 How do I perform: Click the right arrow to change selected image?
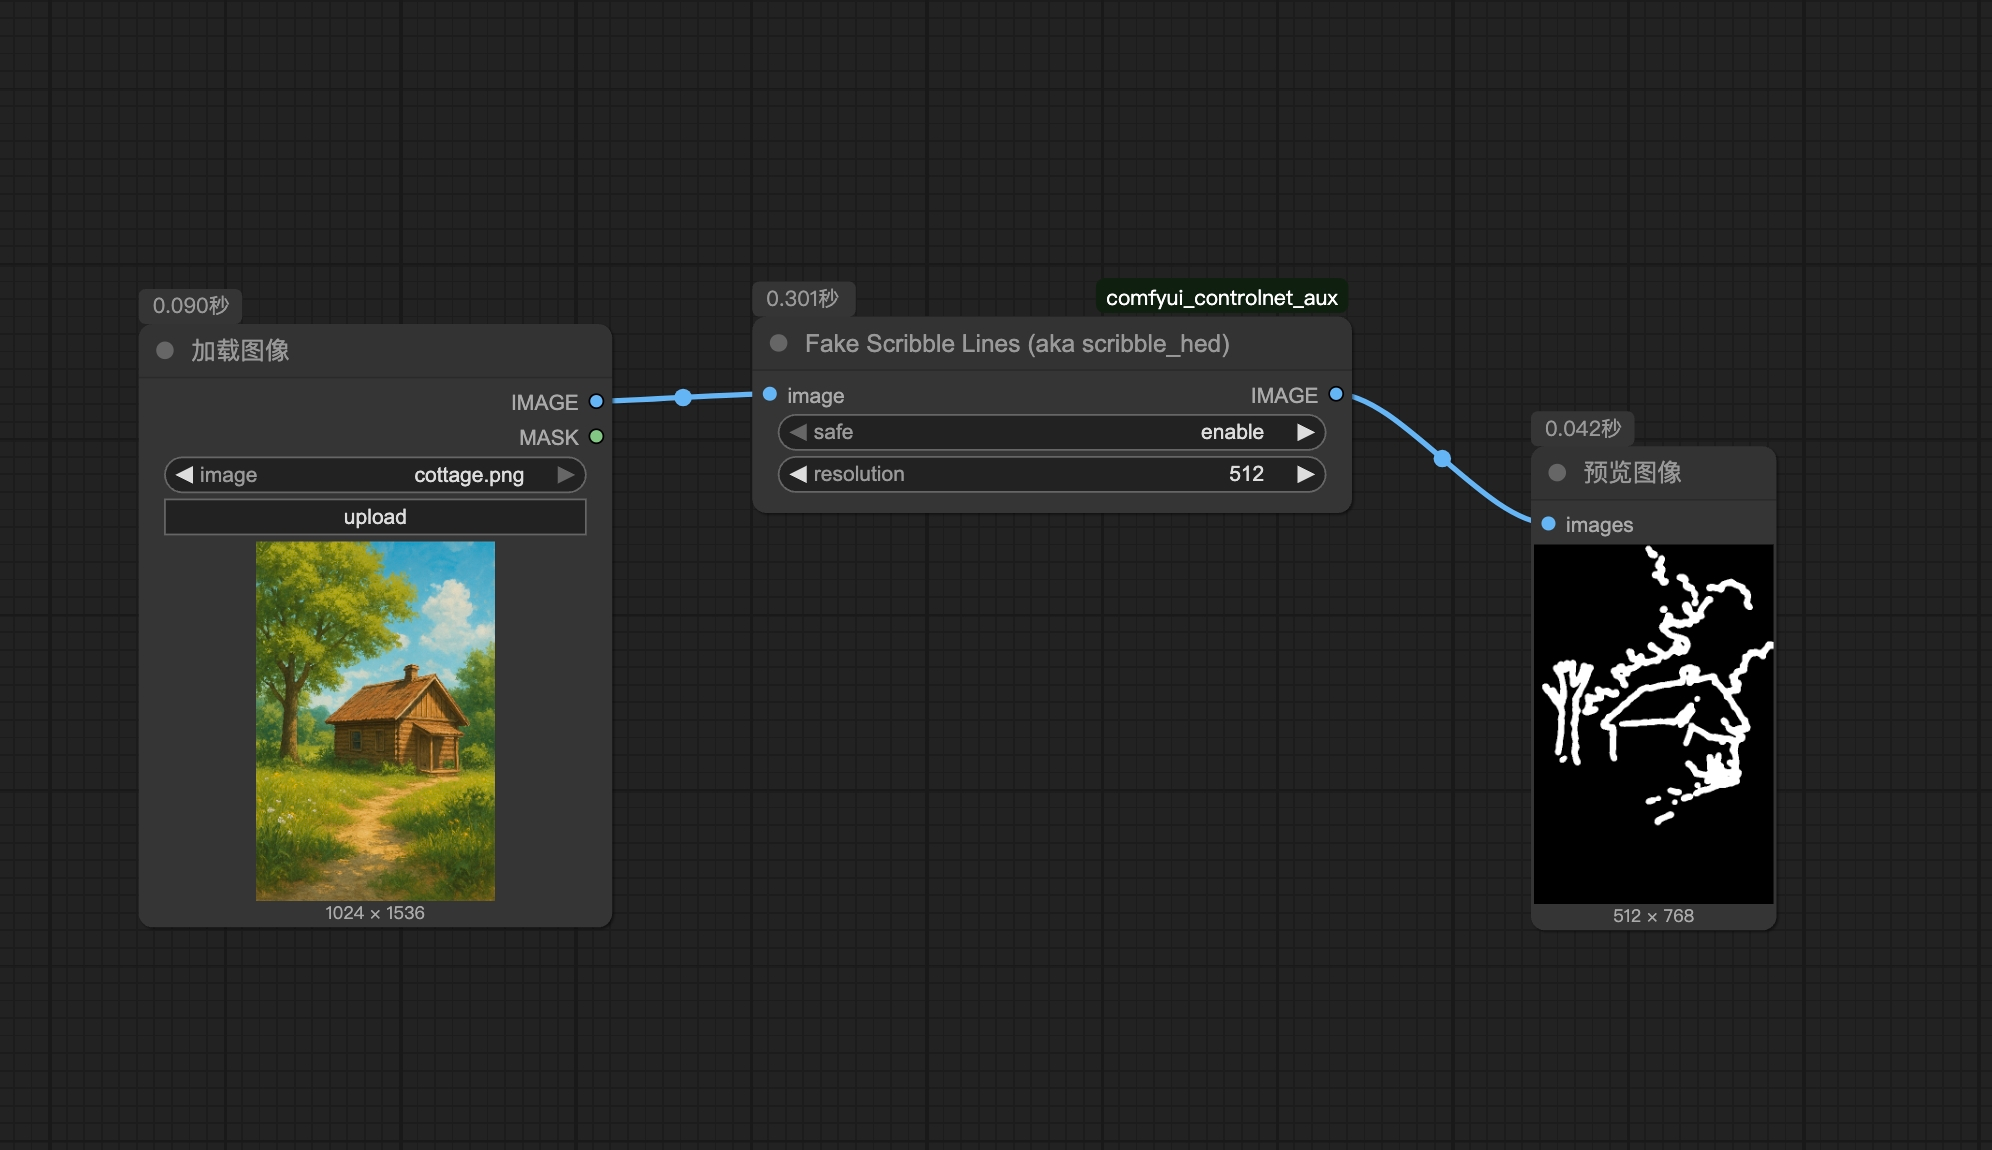pyautogui.click(x=567, y=474)
